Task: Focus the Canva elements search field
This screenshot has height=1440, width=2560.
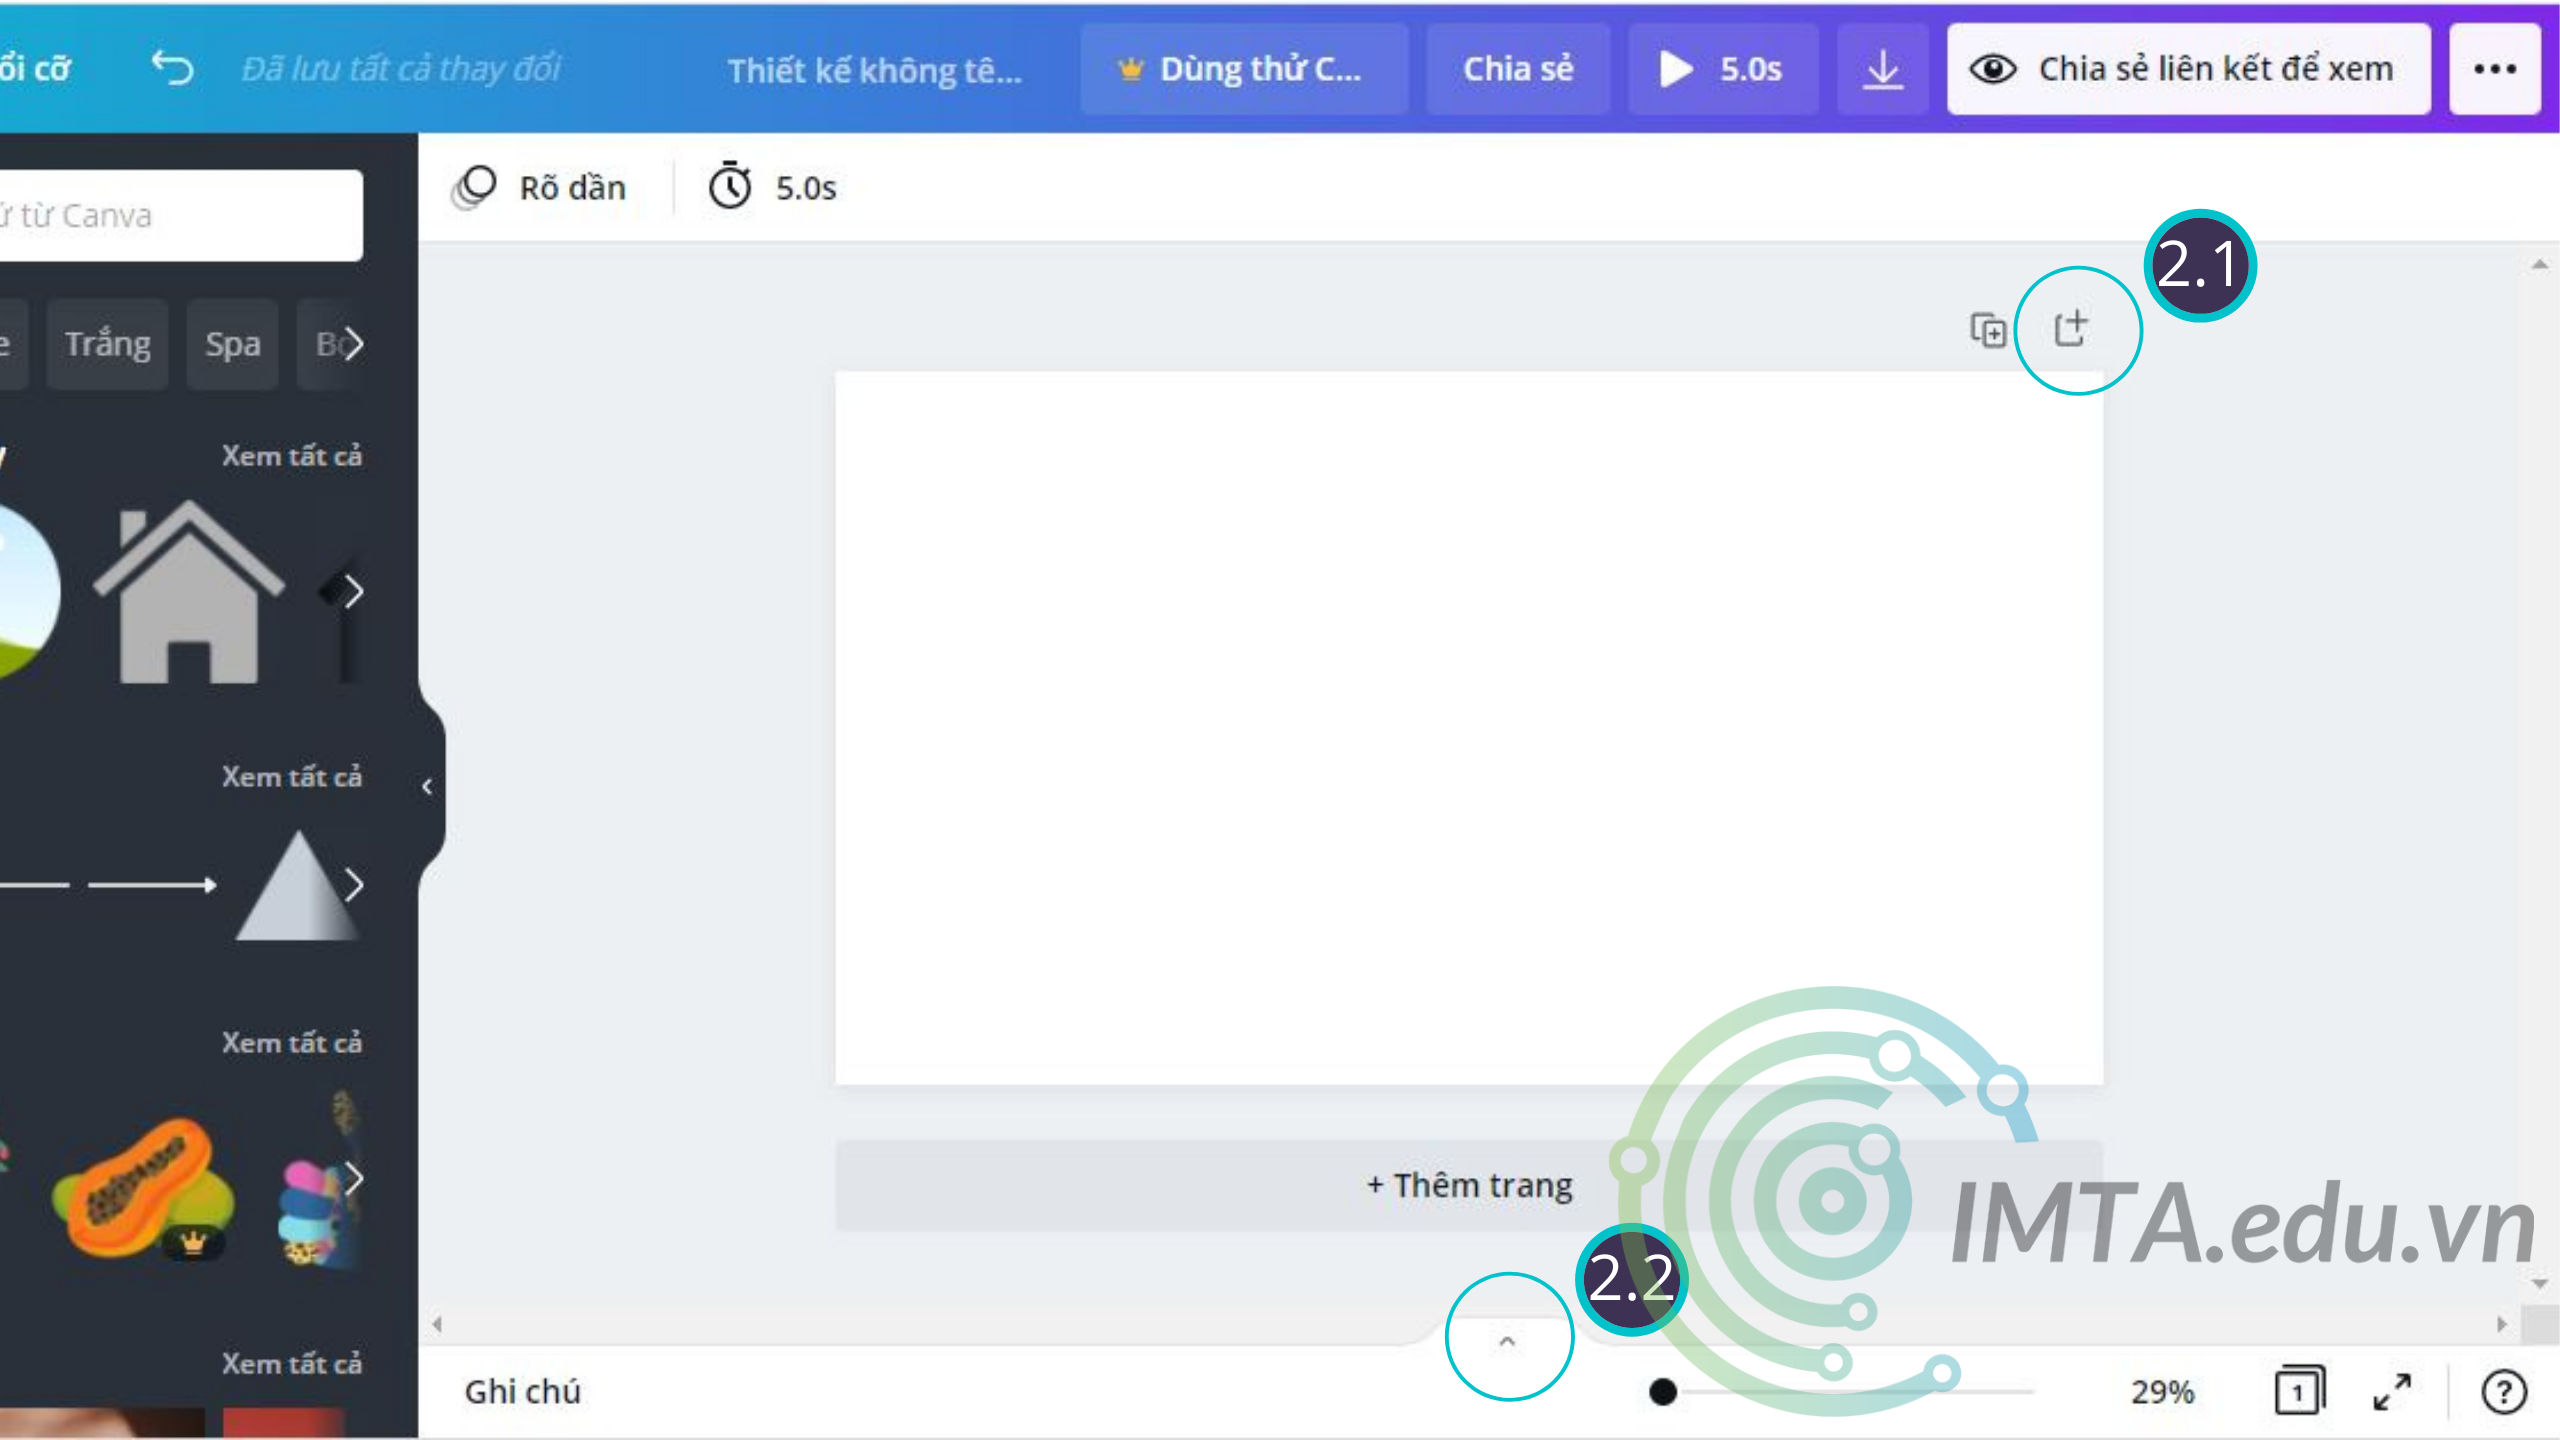Action: (x=180, y=215)
